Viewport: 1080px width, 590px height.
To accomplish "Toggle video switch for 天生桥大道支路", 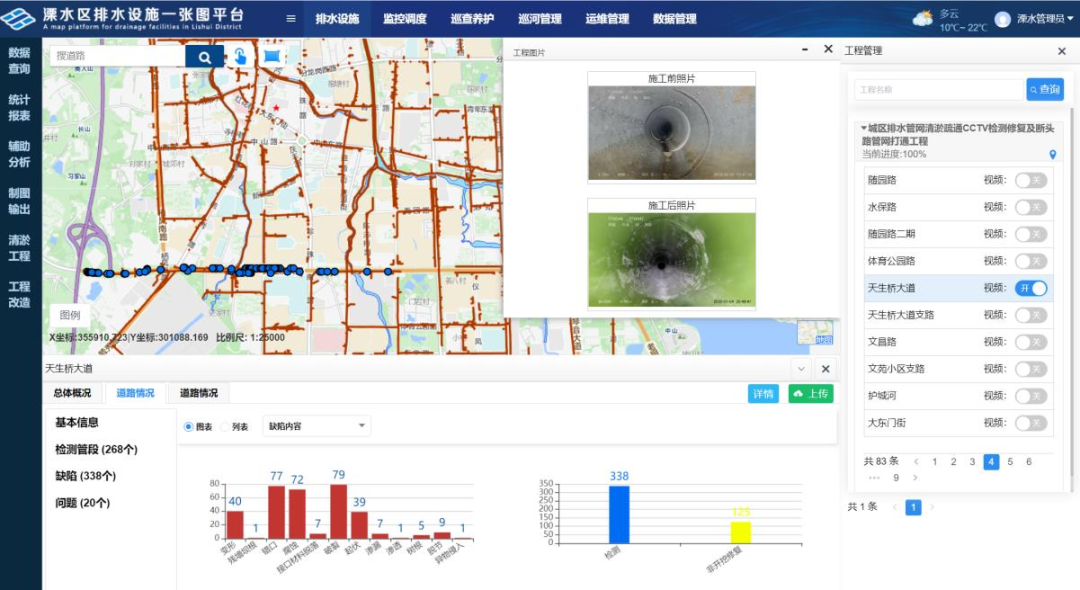I will coord(1031,315).
